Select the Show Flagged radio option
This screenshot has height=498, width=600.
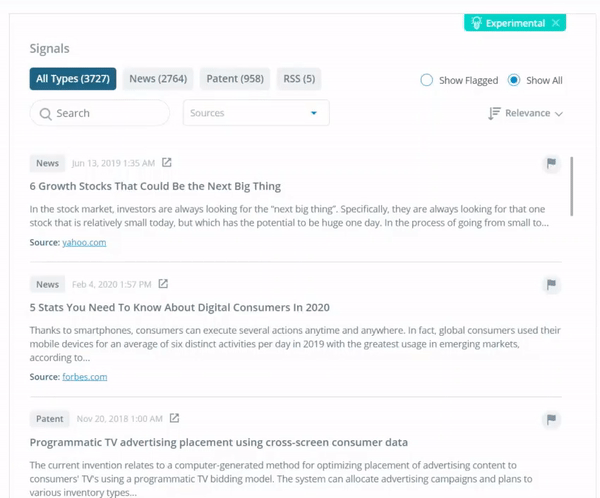pyautogui.click(x=427, y=80)
